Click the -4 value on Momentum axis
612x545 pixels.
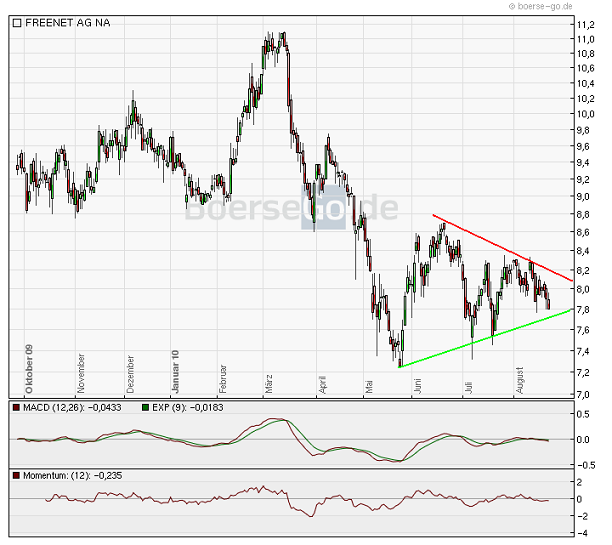(x=582, y=533)
